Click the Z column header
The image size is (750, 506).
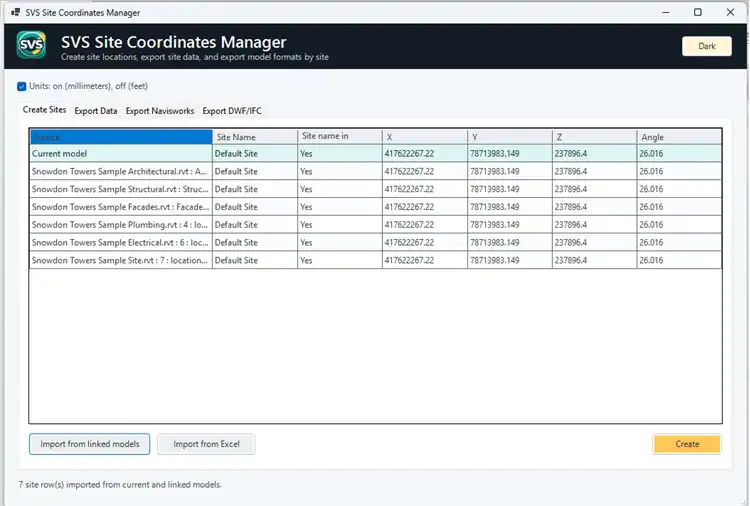[595, 137]
